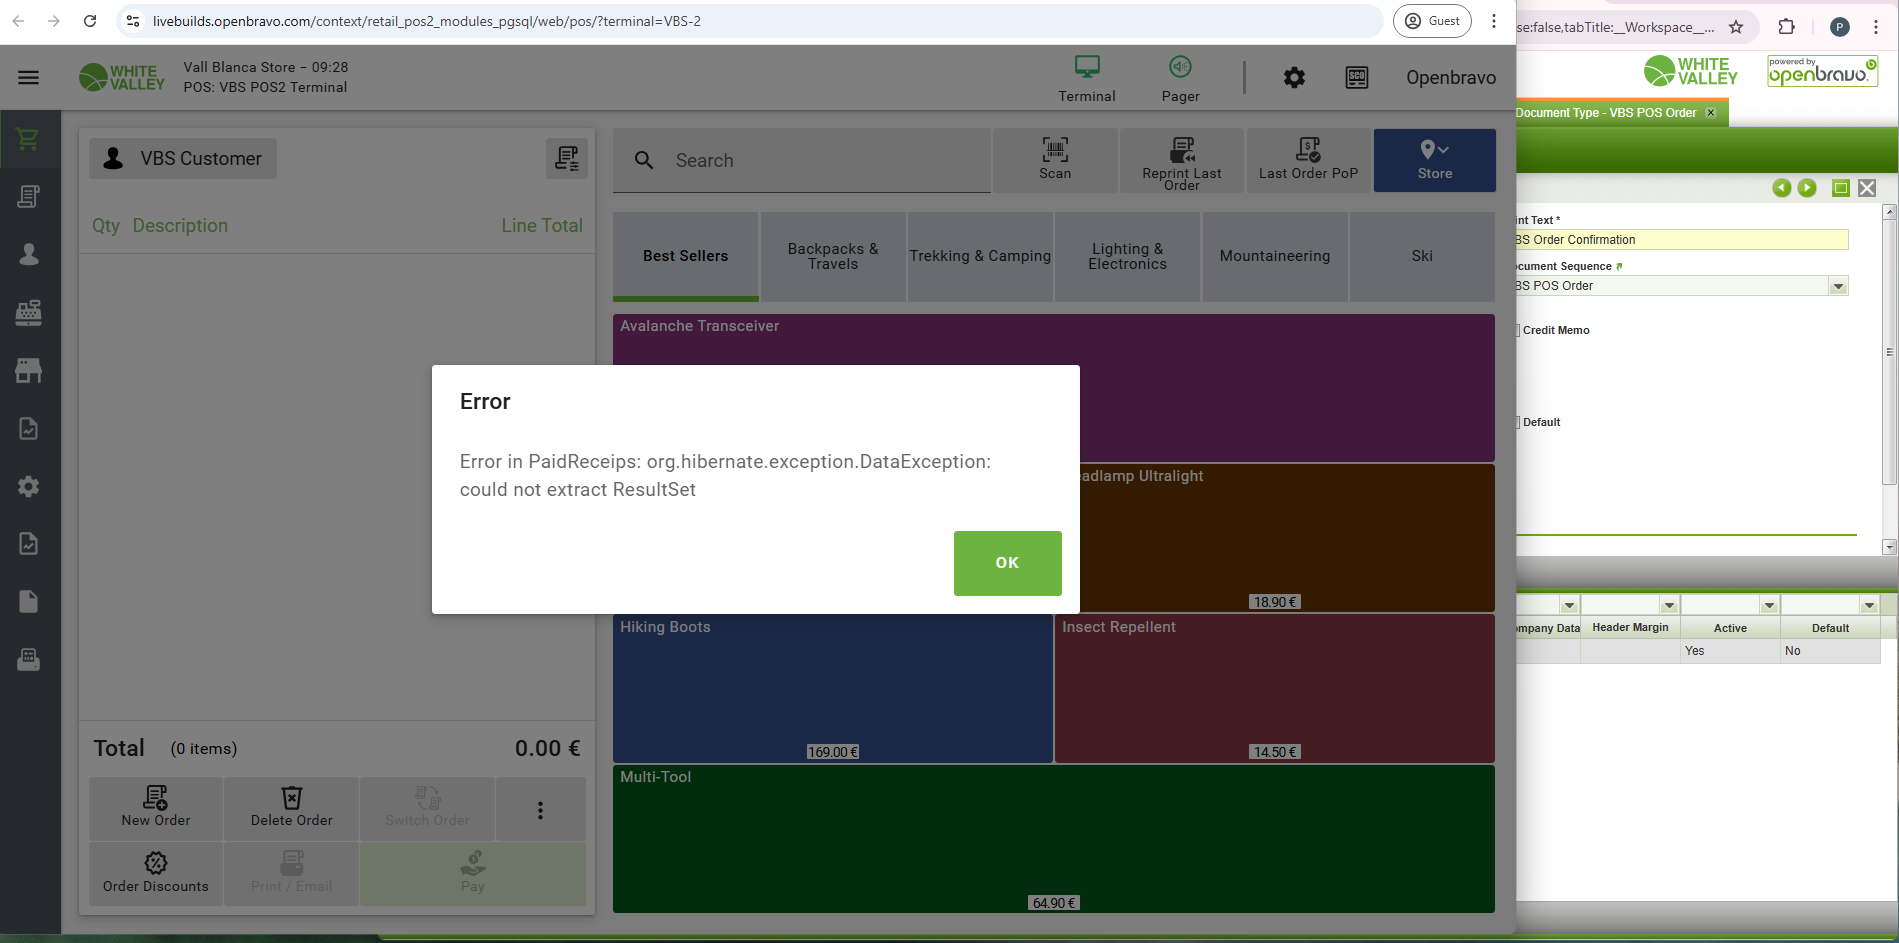Image resolution: width=1899 pixels, height=943 pixels.
Task: Click the hamburger menu icon
Action: [x=28, y=78]
